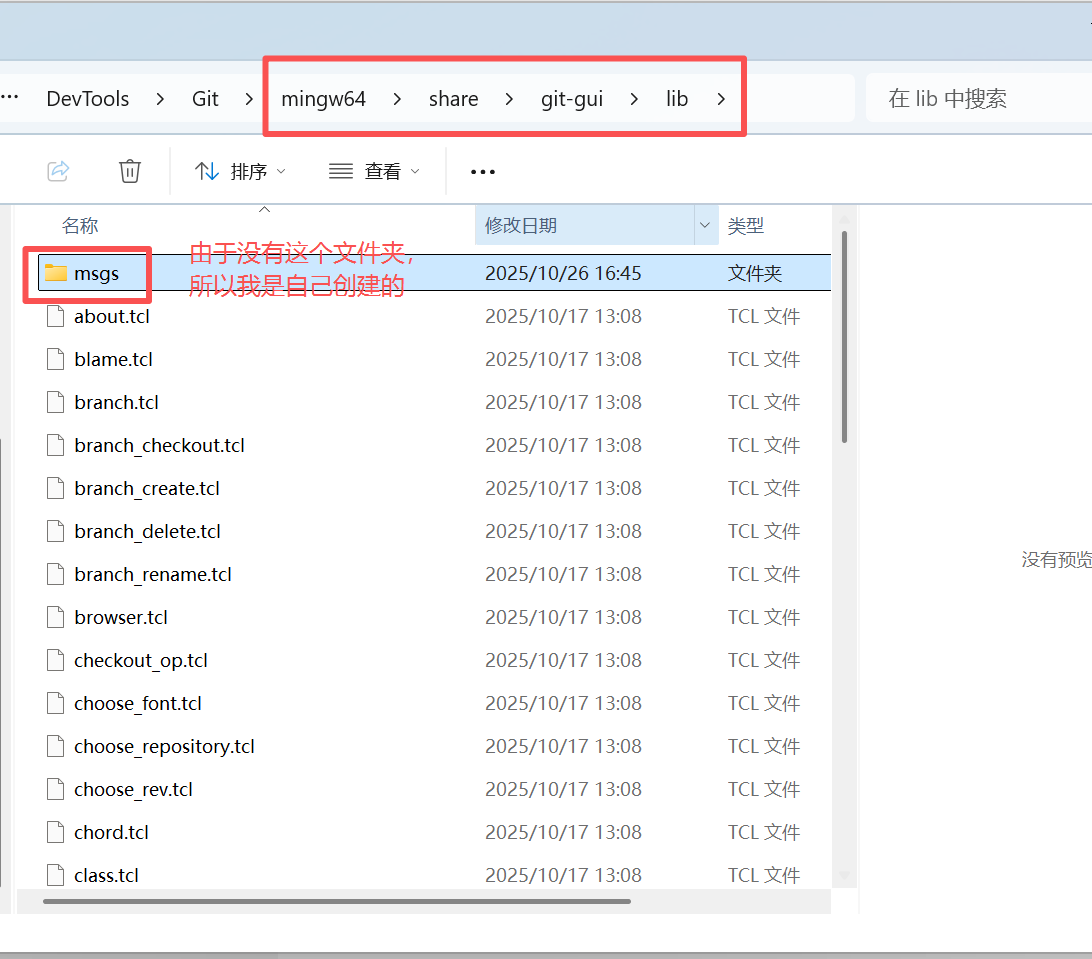The image size is (1092, 959).
Task: Select the branch_checkout.tcl file
Action: tap(433, 445)
